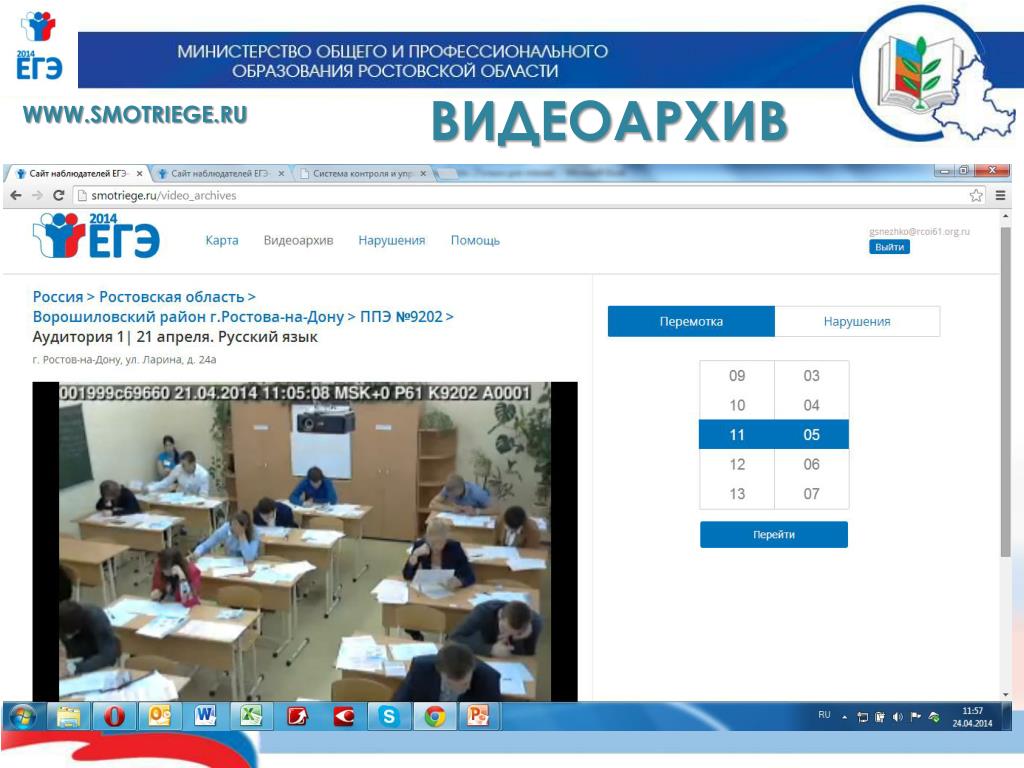Select the Нарушения tab in side panel
This screenshot has width=1024, height=768.
tap(857, 321)
